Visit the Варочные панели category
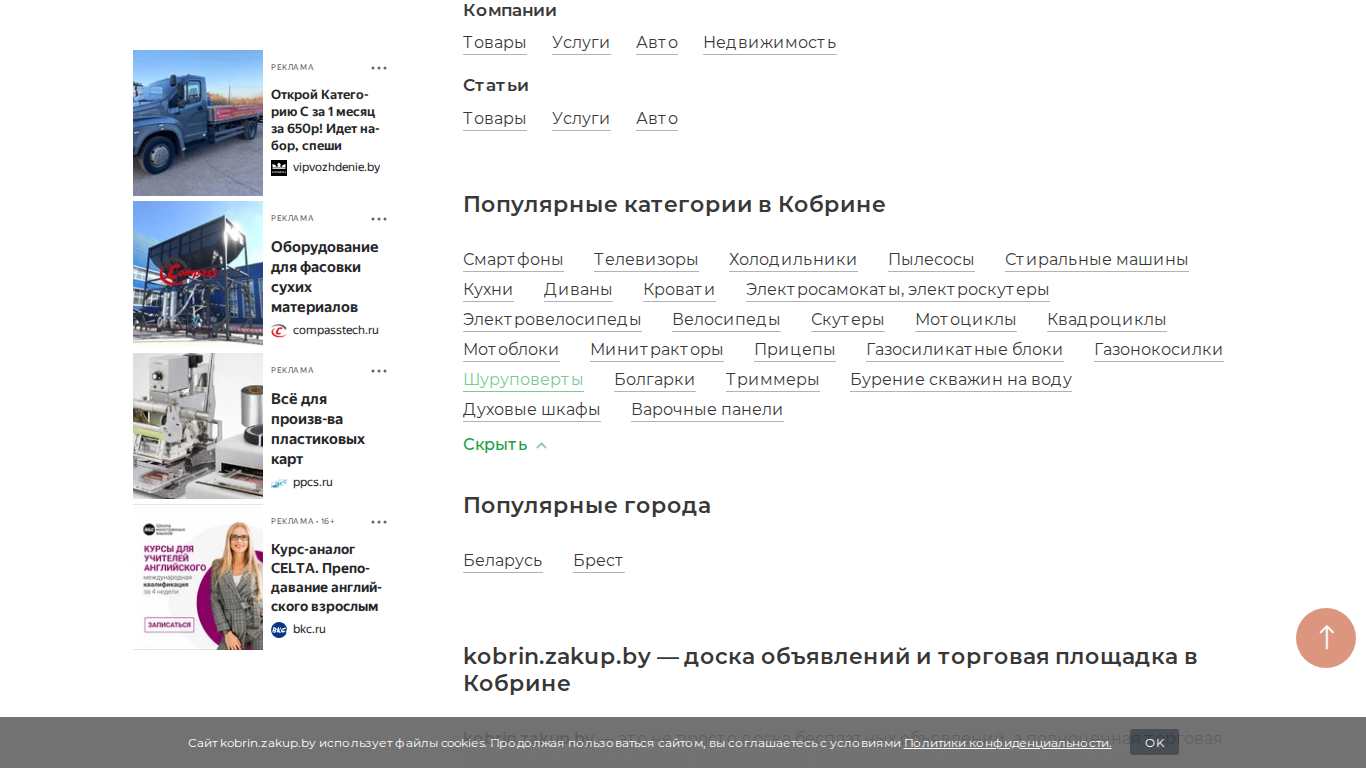Screen dimensions: 1366x768 coord(707,410)
